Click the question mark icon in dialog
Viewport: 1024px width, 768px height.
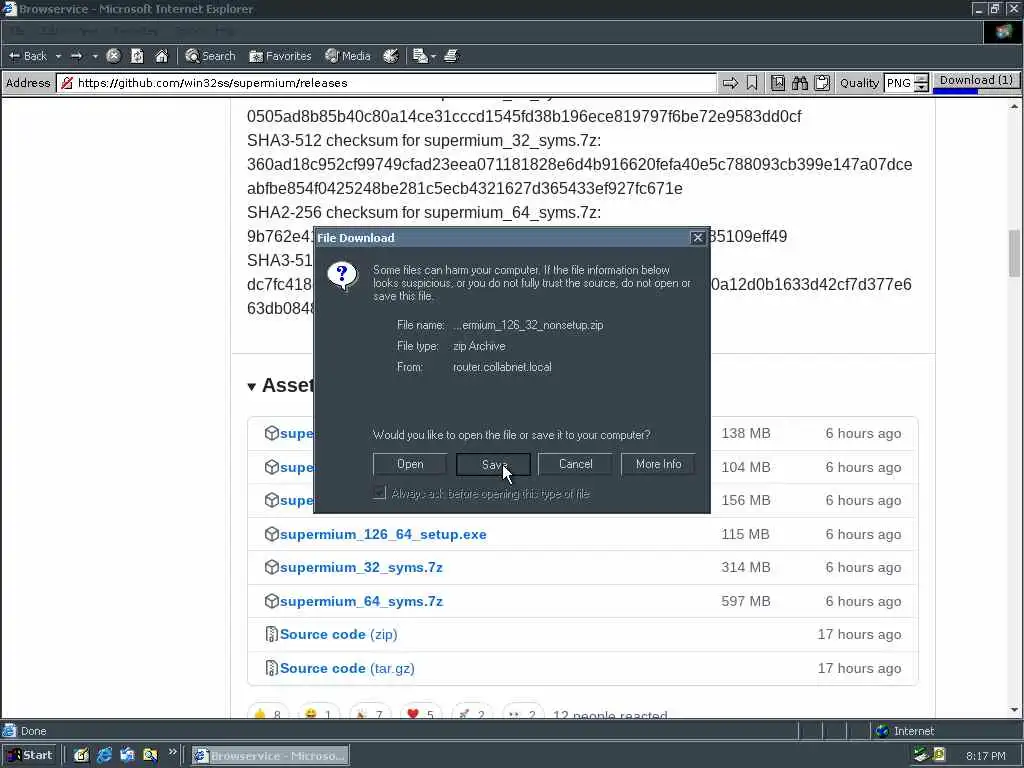tap(342, 276)
